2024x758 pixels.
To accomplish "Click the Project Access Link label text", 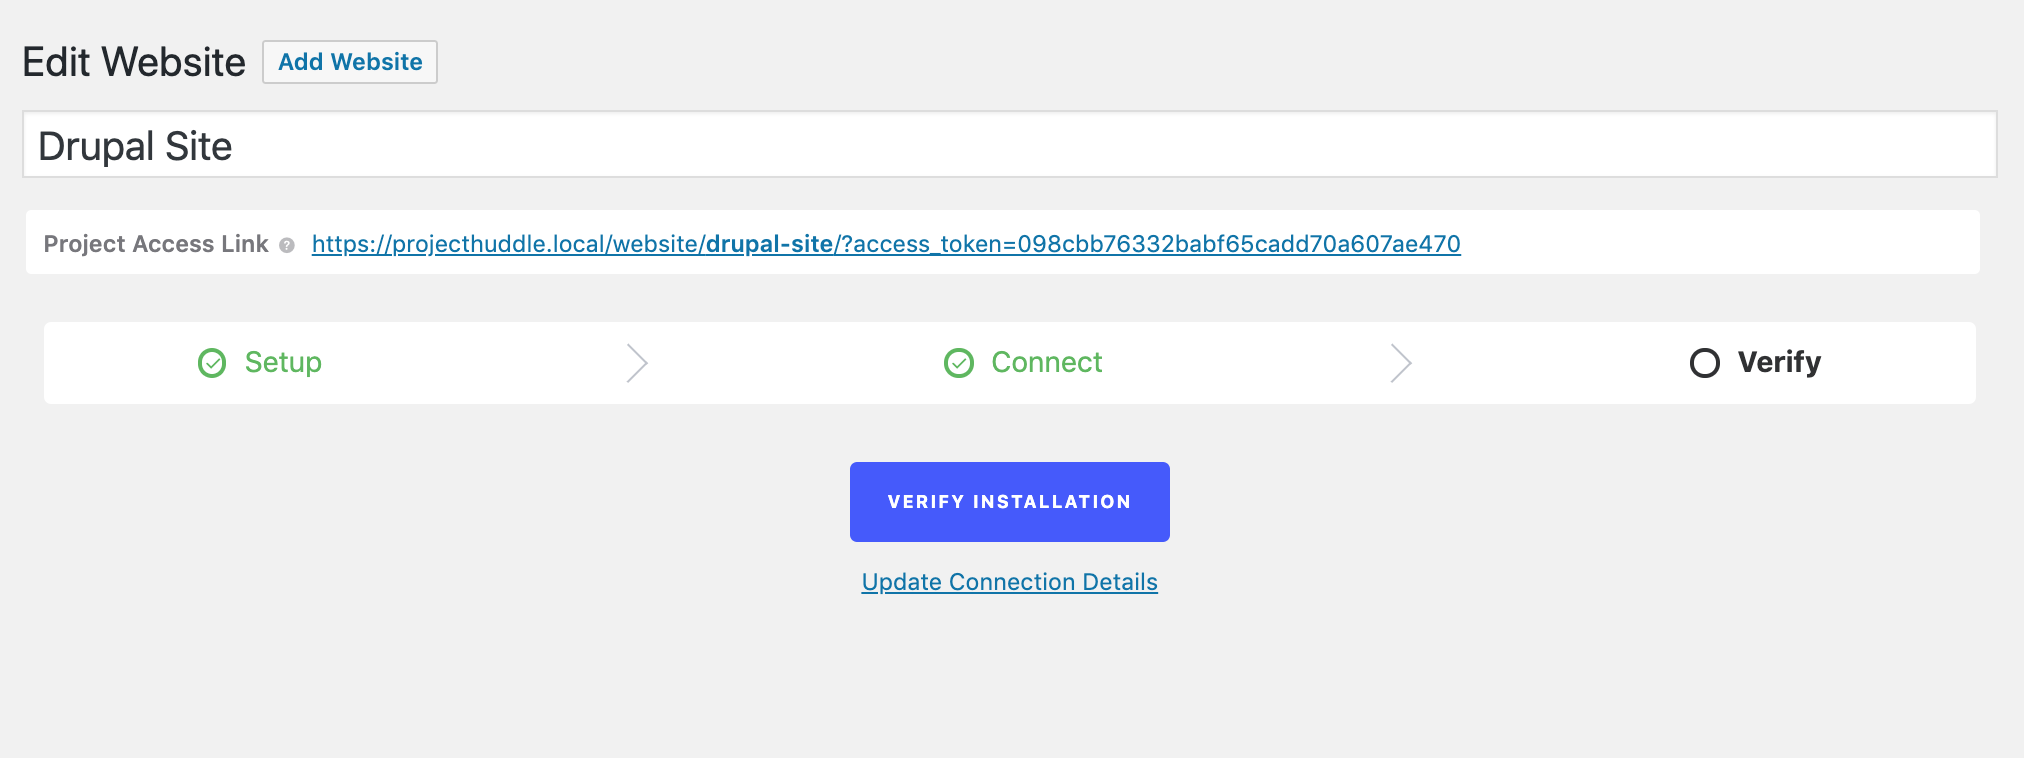I will coord(156,244).
